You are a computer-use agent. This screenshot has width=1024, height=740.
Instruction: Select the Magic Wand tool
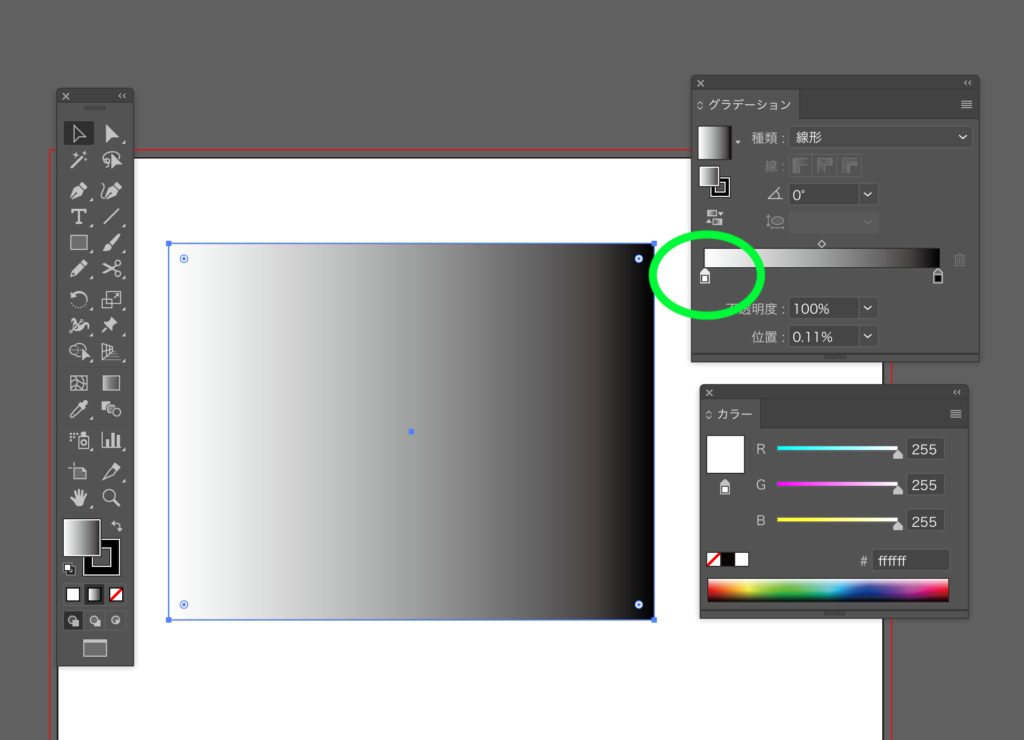79,161
